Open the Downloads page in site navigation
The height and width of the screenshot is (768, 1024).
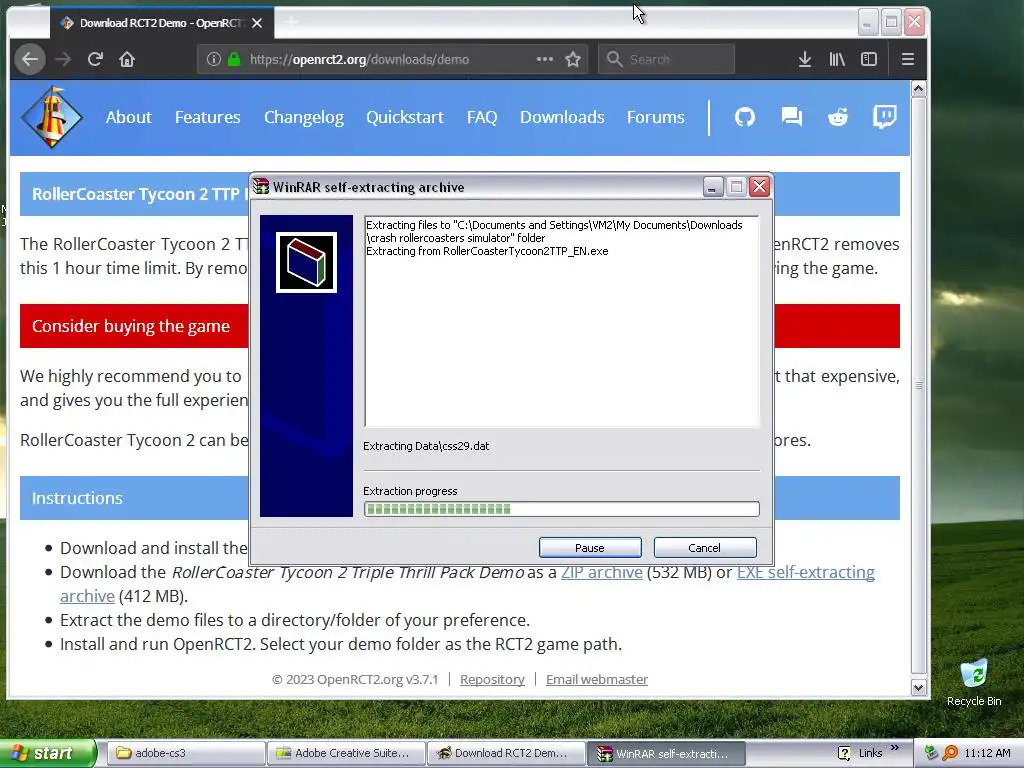coord(562,117)
